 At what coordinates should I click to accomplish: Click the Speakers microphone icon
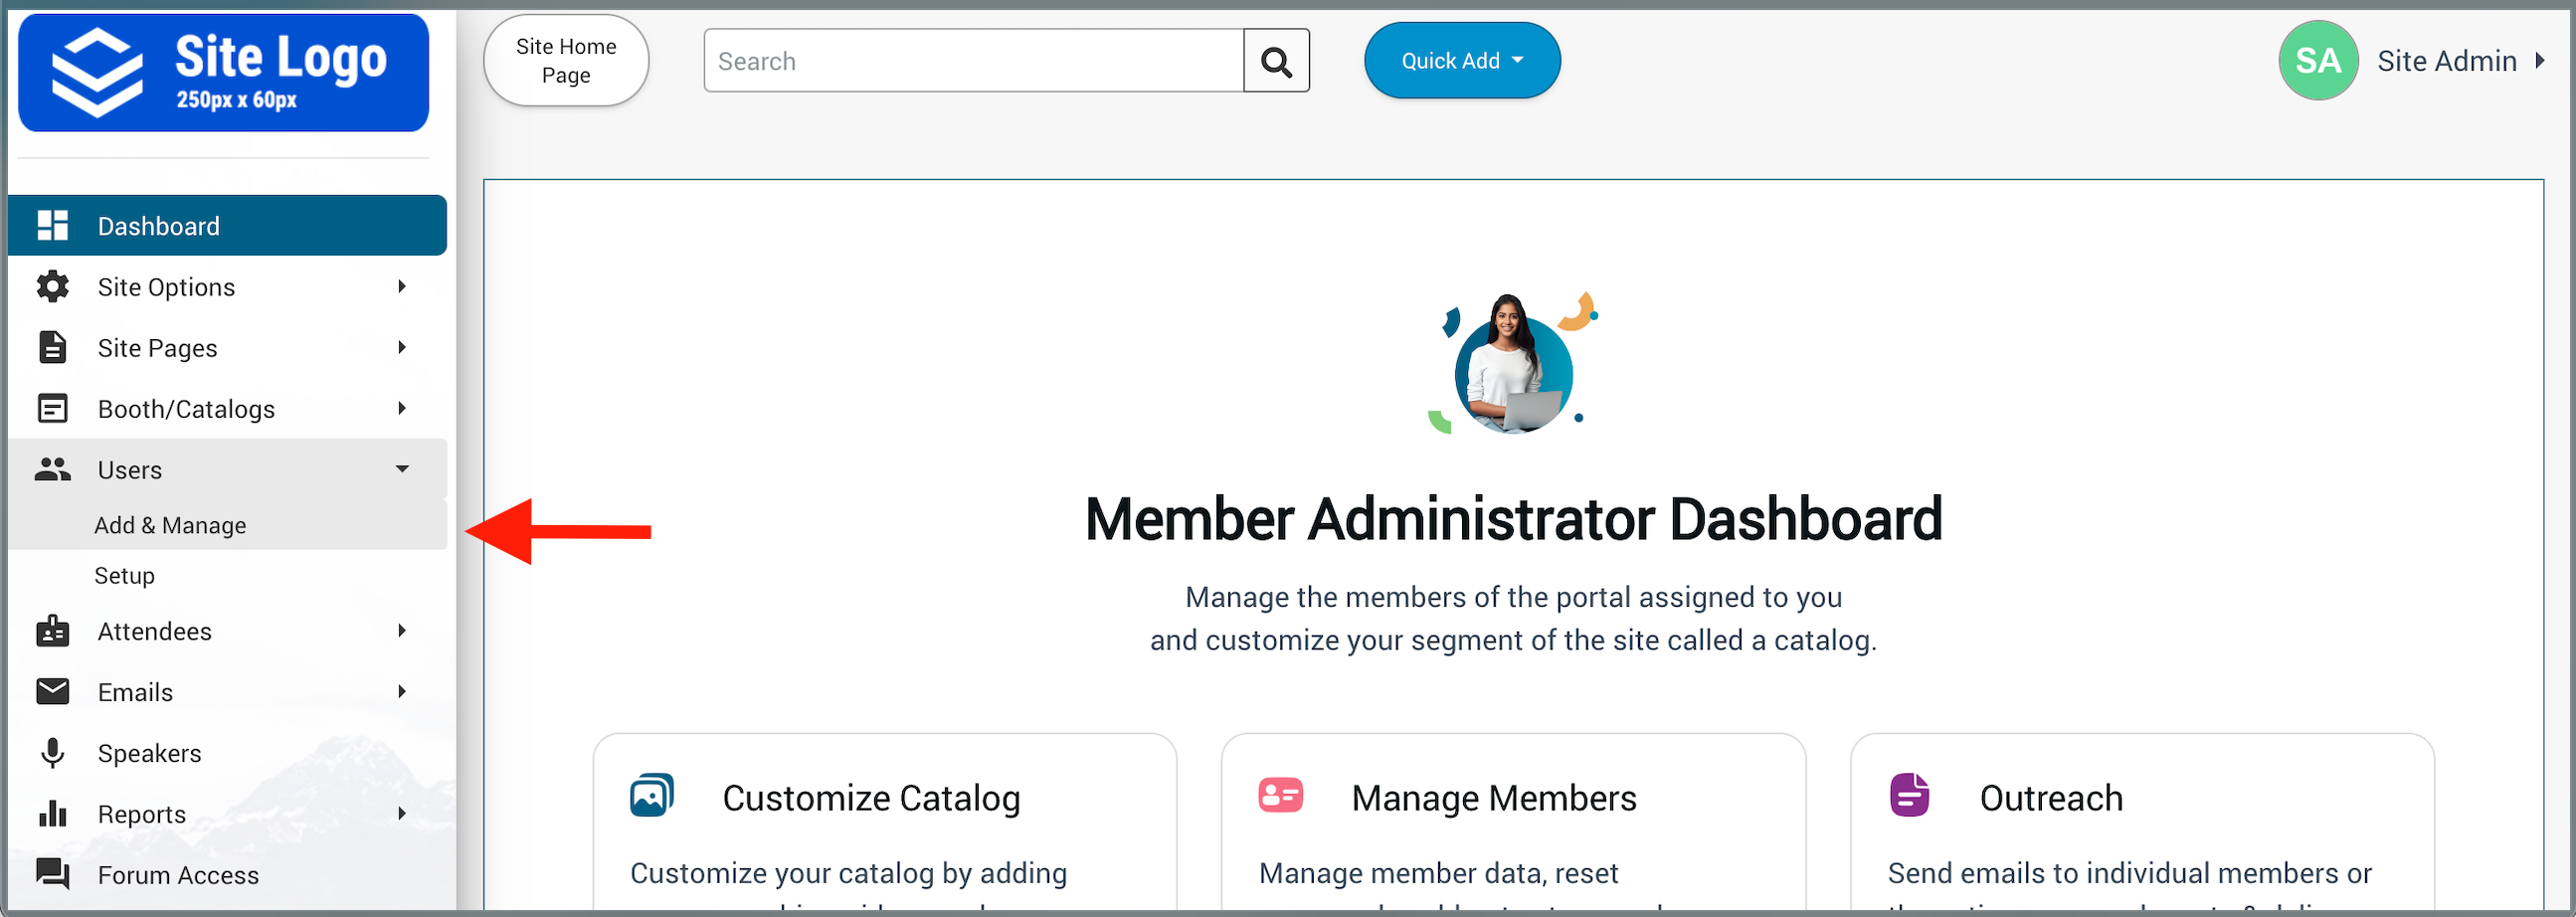[52, 753]
